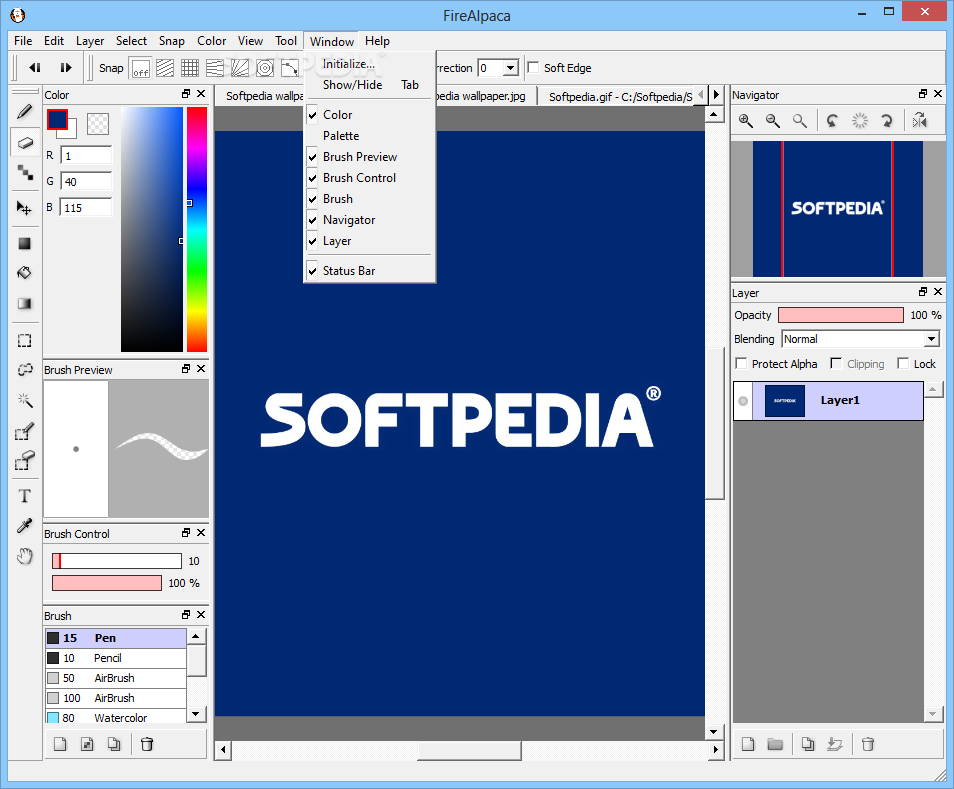The height and width of the screenshot is (789, 954).
Task: Select the AirBrush 50 brush
Action: coord(116,678)
